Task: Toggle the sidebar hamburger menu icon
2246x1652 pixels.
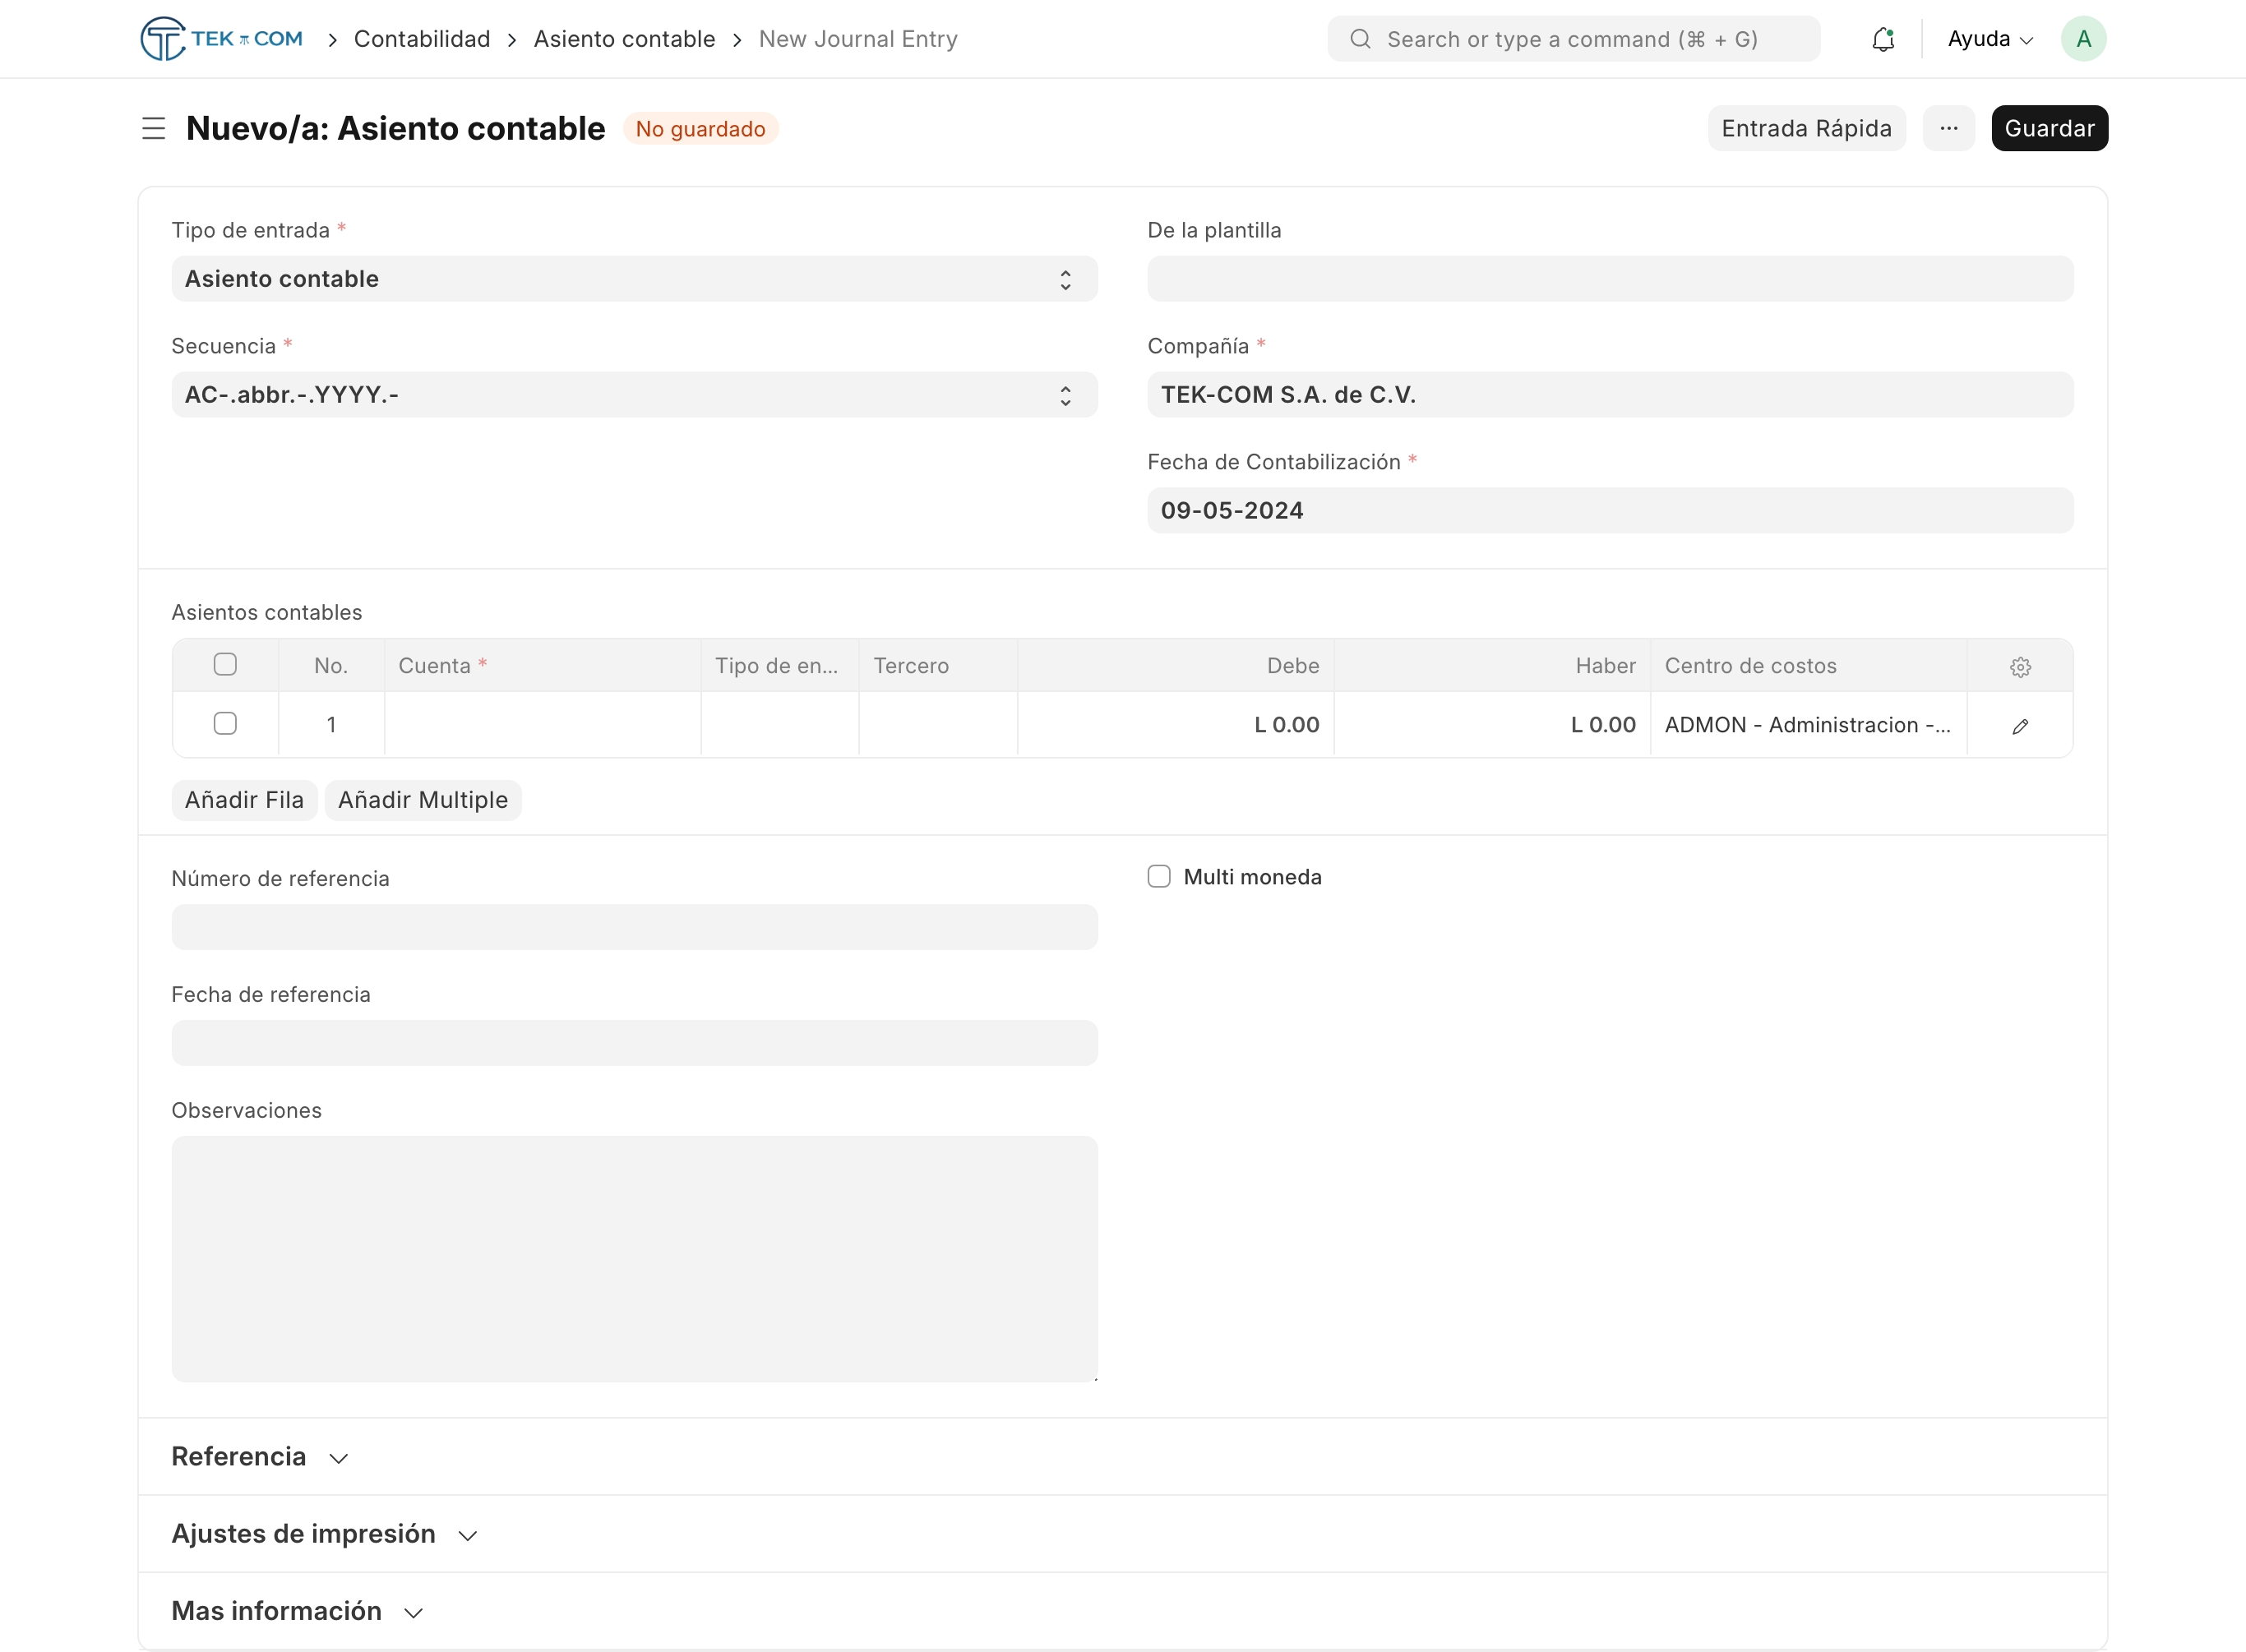Action: click(153, 128)
